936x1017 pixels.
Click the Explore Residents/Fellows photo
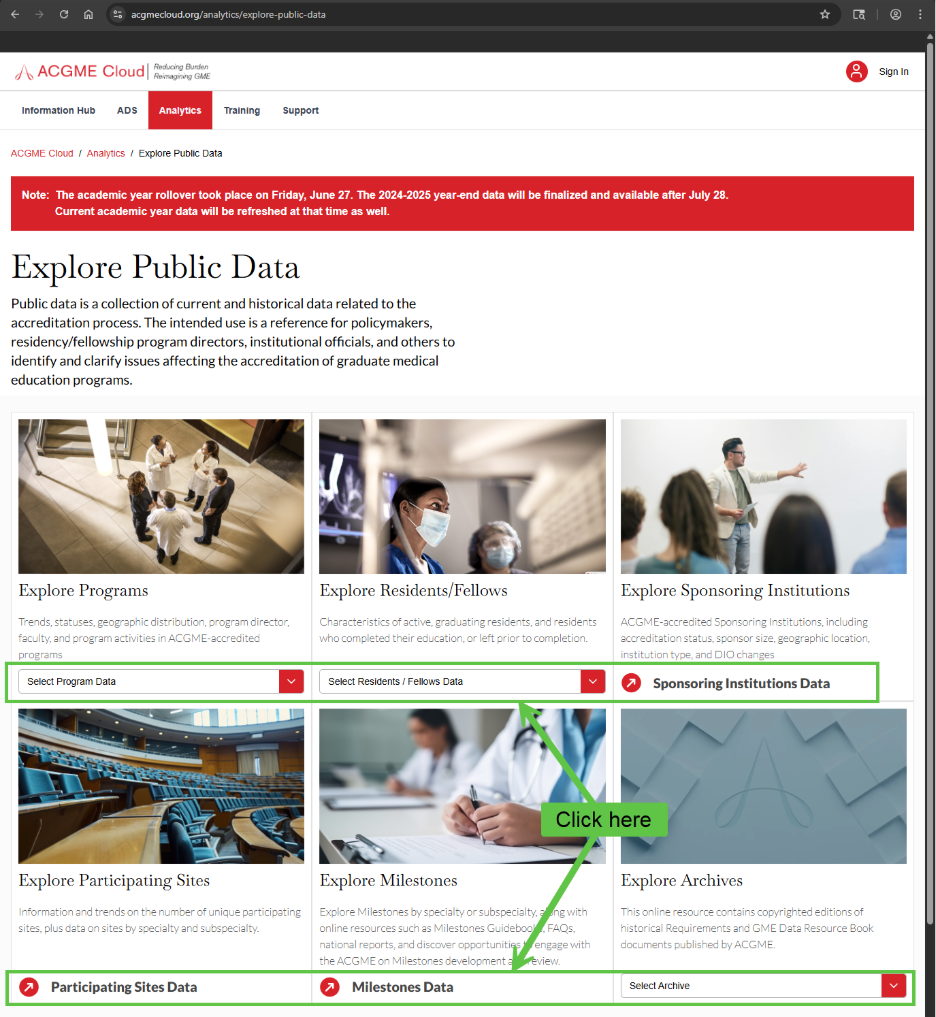[462, 496]
